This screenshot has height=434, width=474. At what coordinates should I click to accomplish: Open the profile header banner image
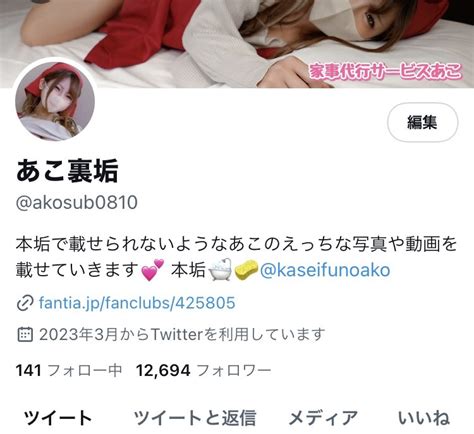tap(237, 44)
